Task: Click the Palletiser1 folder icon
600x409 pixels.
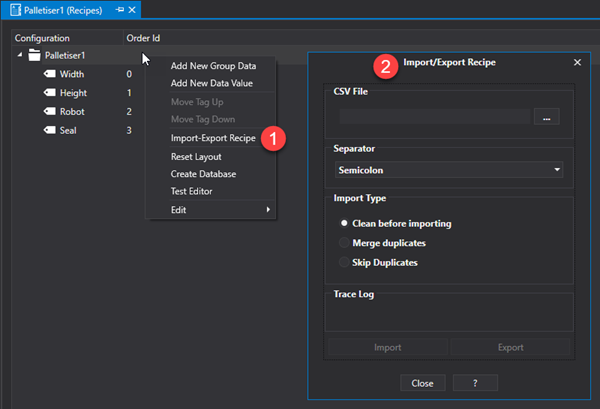Action: click(x=34, y=55)
